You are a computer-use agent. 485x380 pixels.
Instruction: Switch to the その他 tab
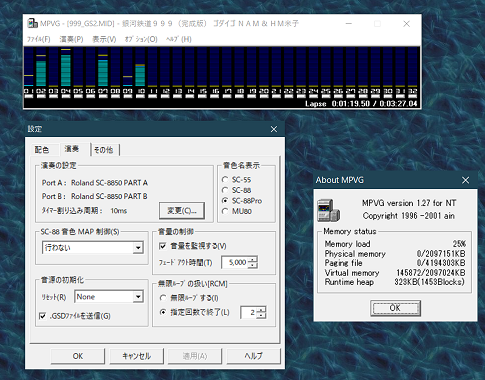[x=104, y=150]
